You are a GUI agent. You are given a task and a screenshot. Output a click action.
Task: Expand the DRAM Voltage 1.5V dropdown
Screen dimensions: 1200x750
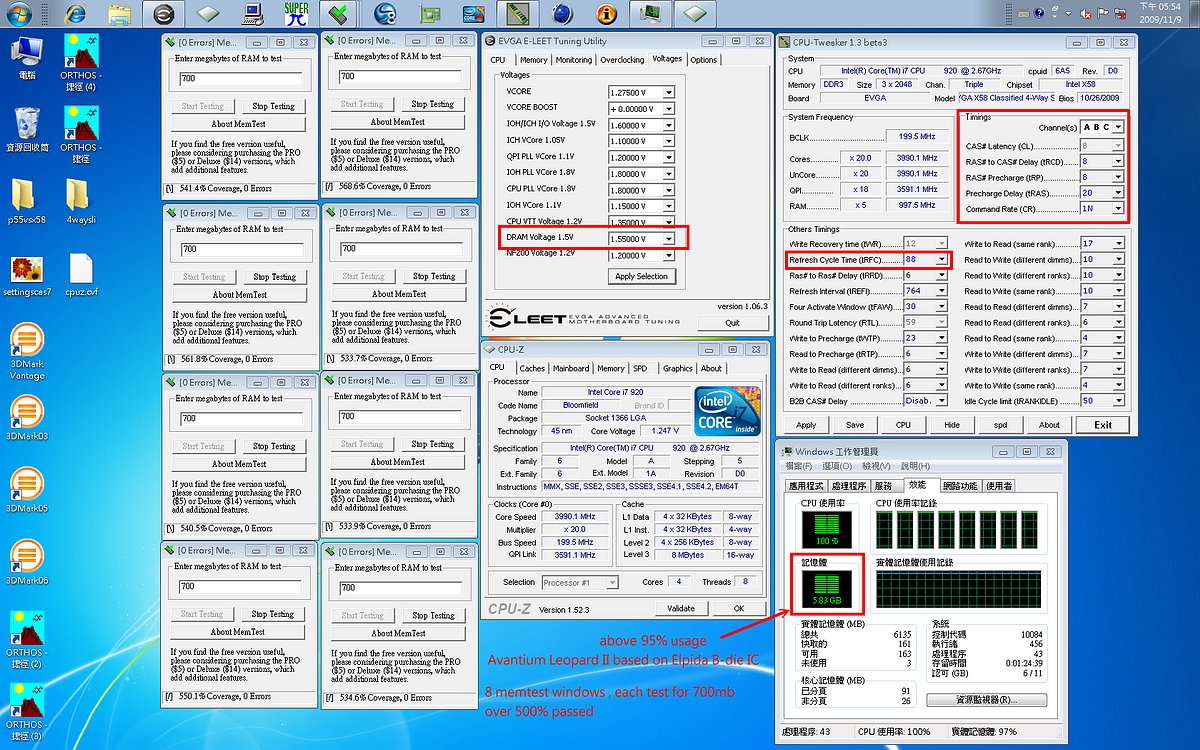668,239
